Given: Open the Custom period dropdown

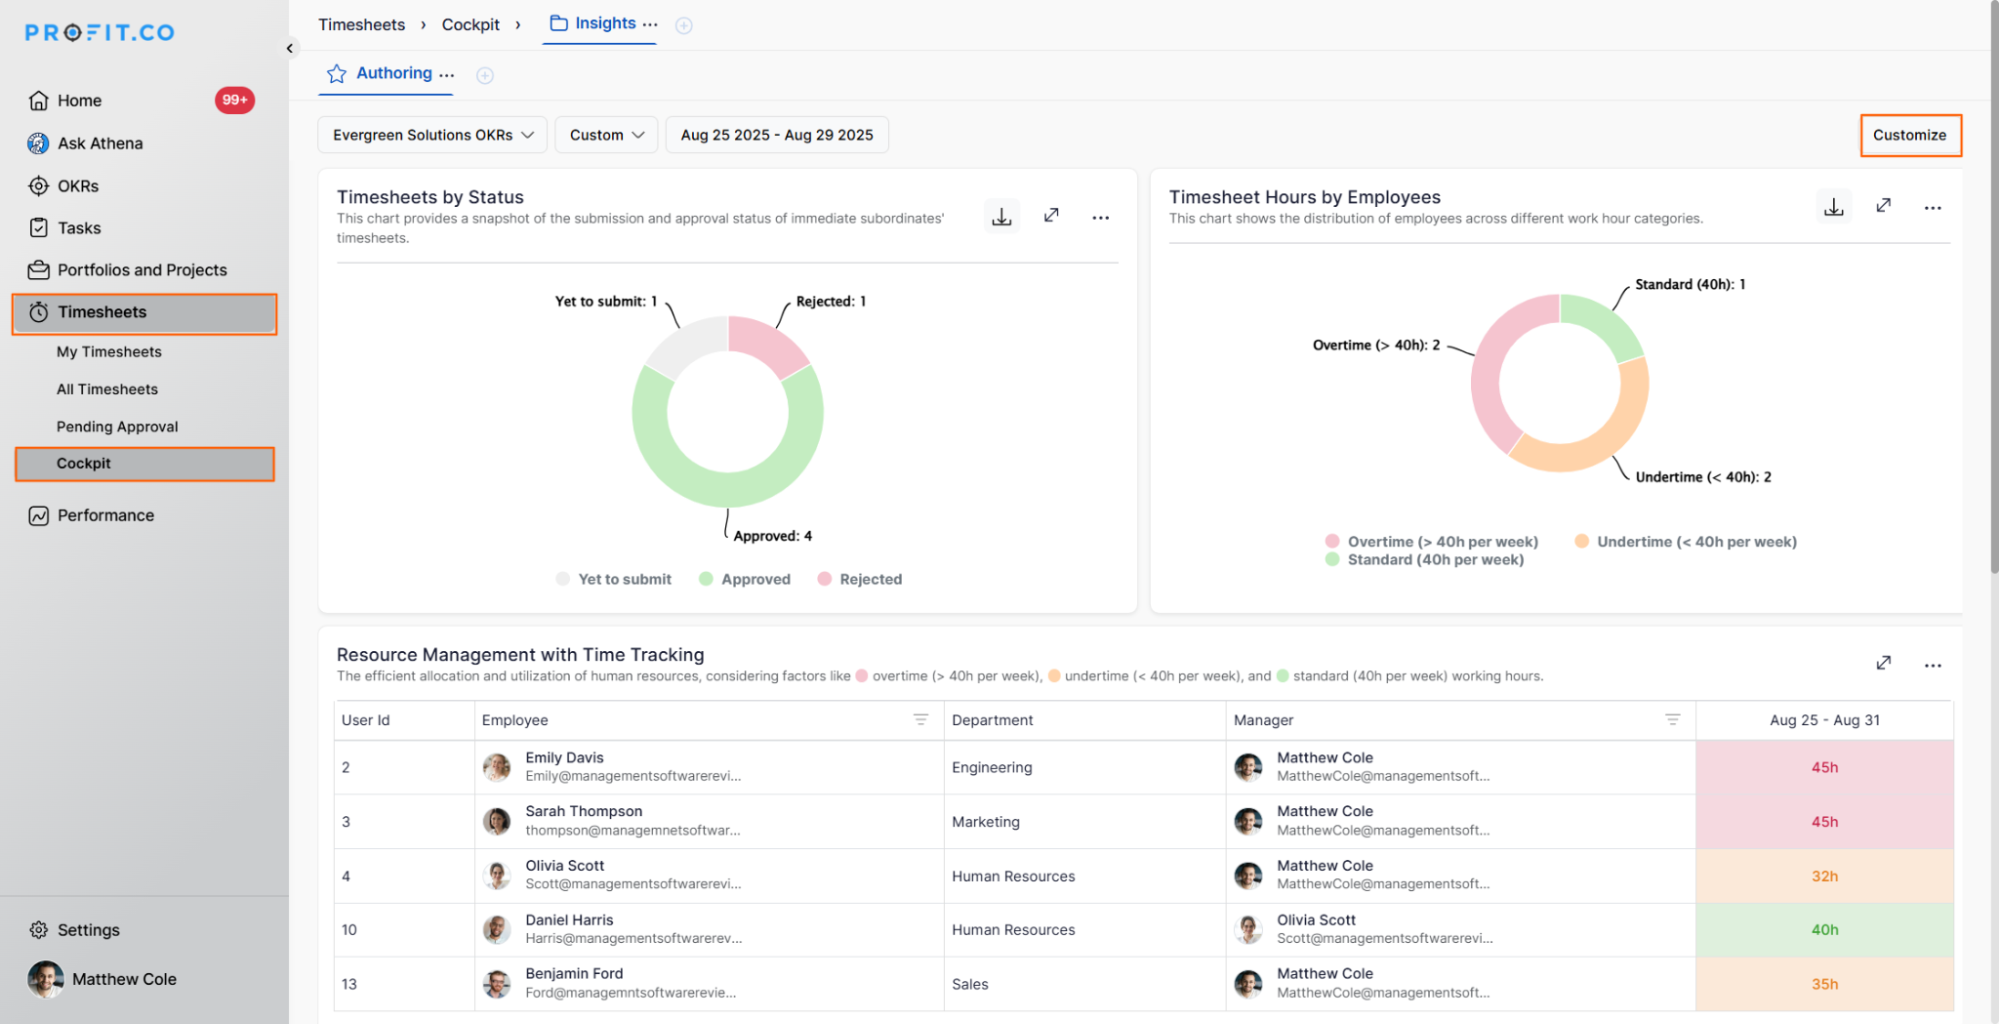Looking at the screenshot, I should click(x=606, y=135).
